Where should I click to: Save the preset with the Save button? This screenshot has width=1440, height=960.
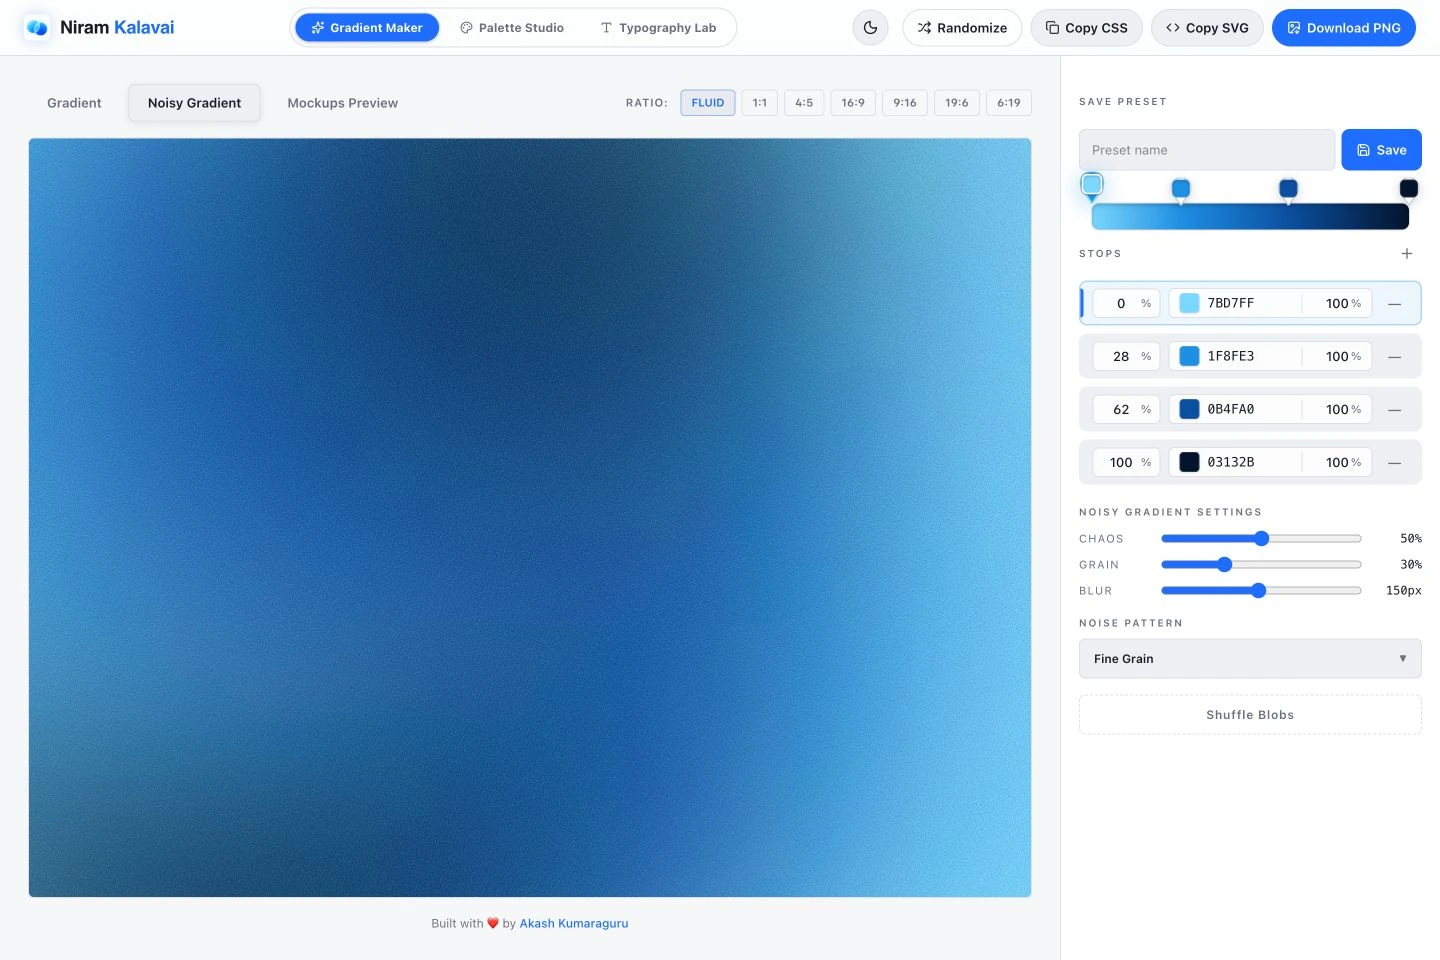click(x=1381, y=150)
